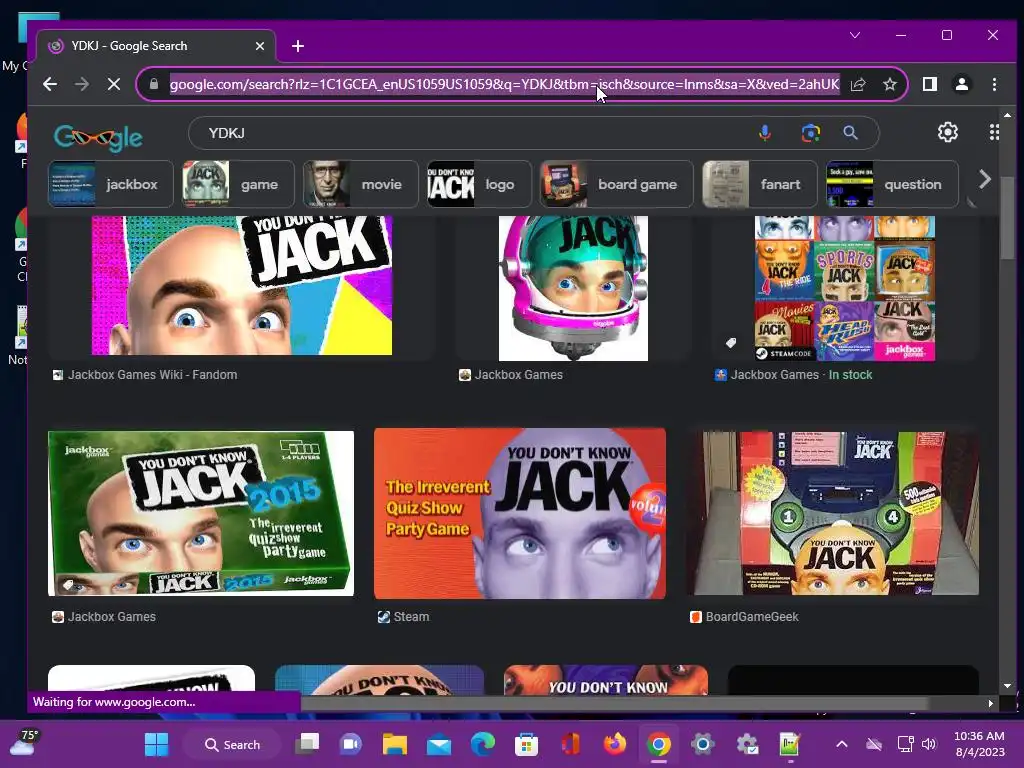View site information padlock icon
The height and width of the screenshot is (768, 1024).
point(153,84)
